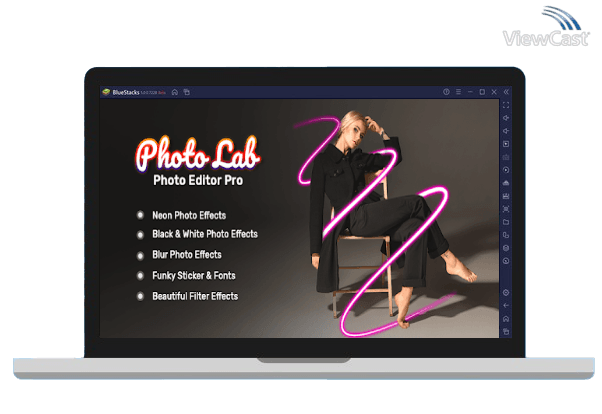602x414 pixels.
Task: Take a screenshot with the capture icon
Action: pos(506,209)
